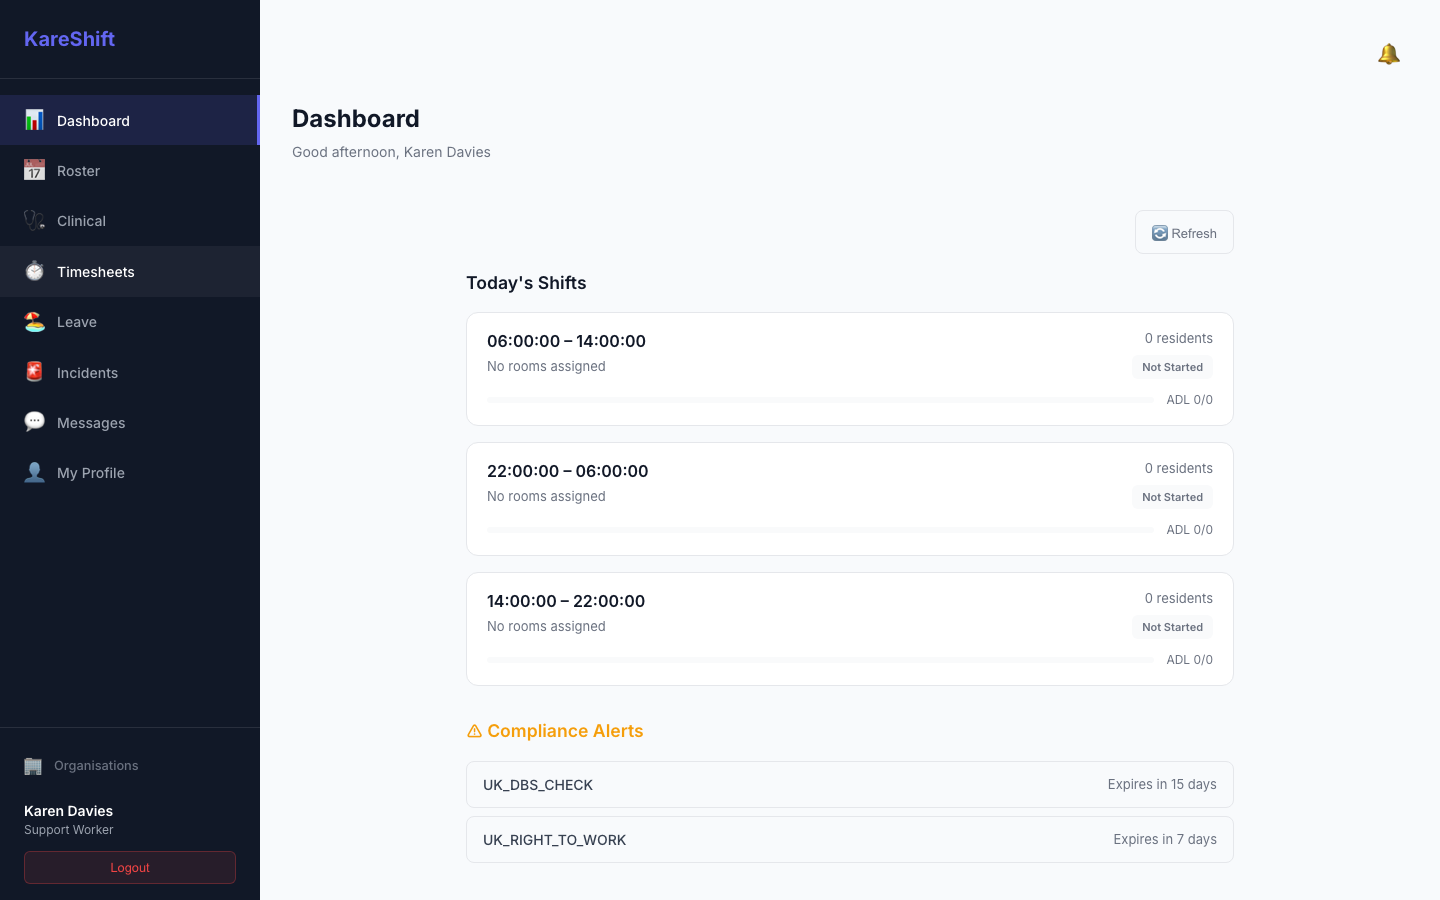Click the Incidents siren icon
Viewport: 1440px width, 900px height.
pos(34,372)
